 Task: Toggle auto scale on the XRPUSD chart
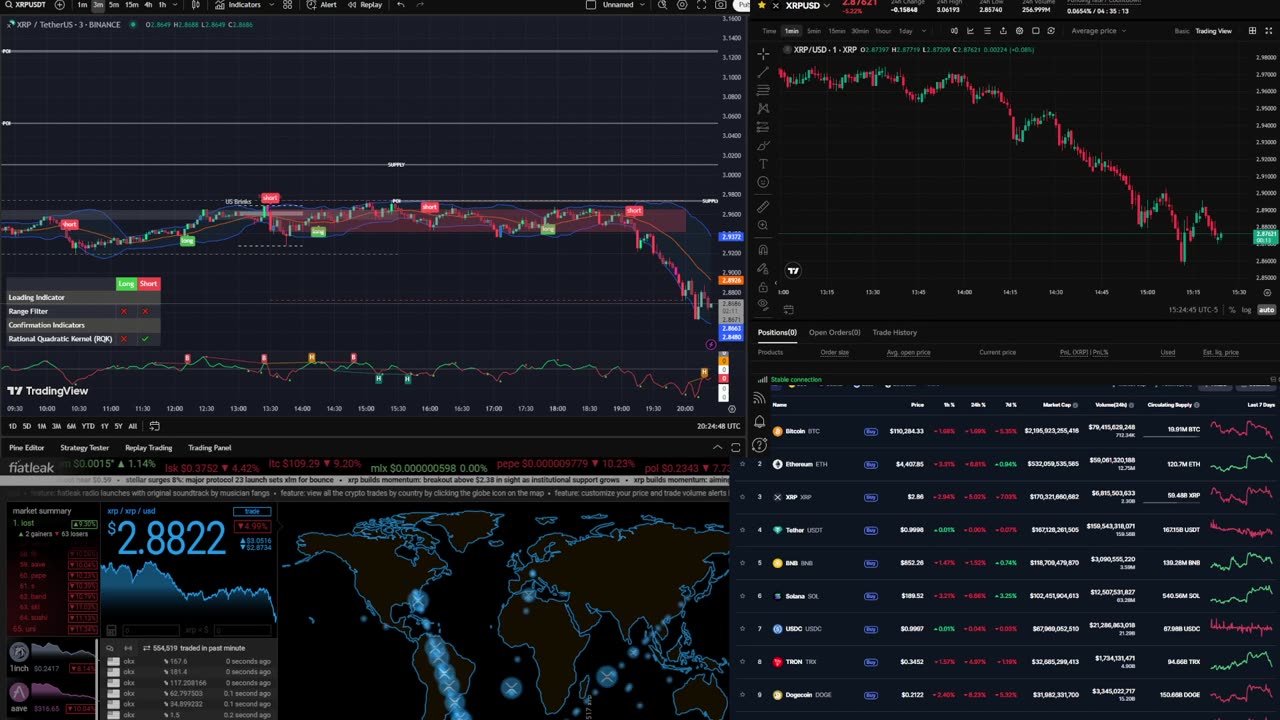click(1266, 310)
